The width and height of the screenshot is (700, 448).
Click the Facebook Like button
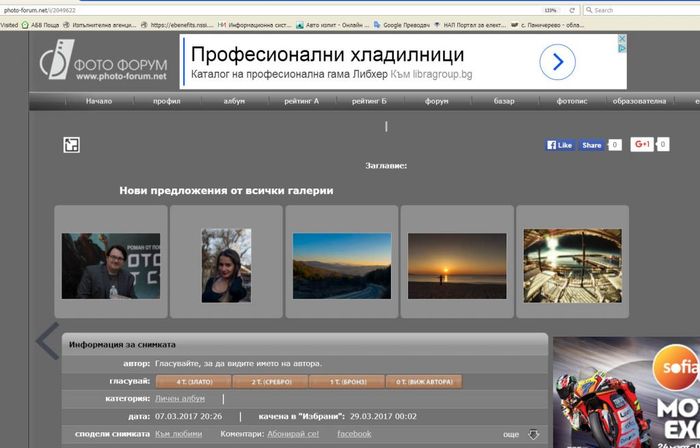coord(560,145)
